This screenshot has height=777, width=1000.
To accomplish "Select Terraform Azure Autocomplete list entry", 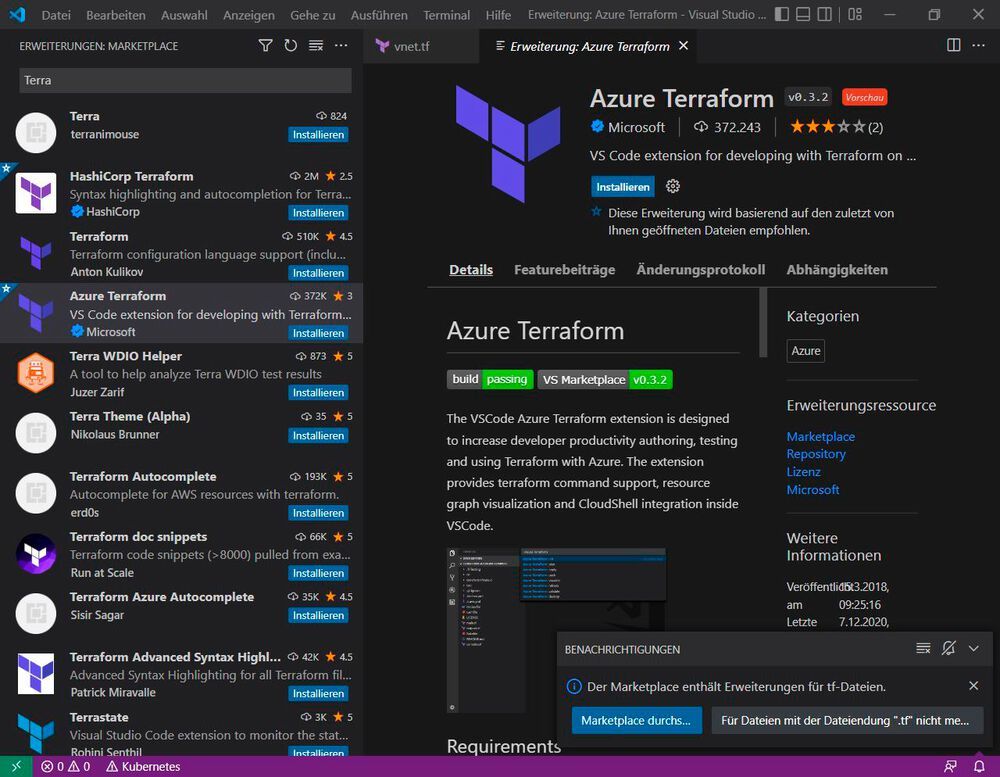I will click(182, 614).
